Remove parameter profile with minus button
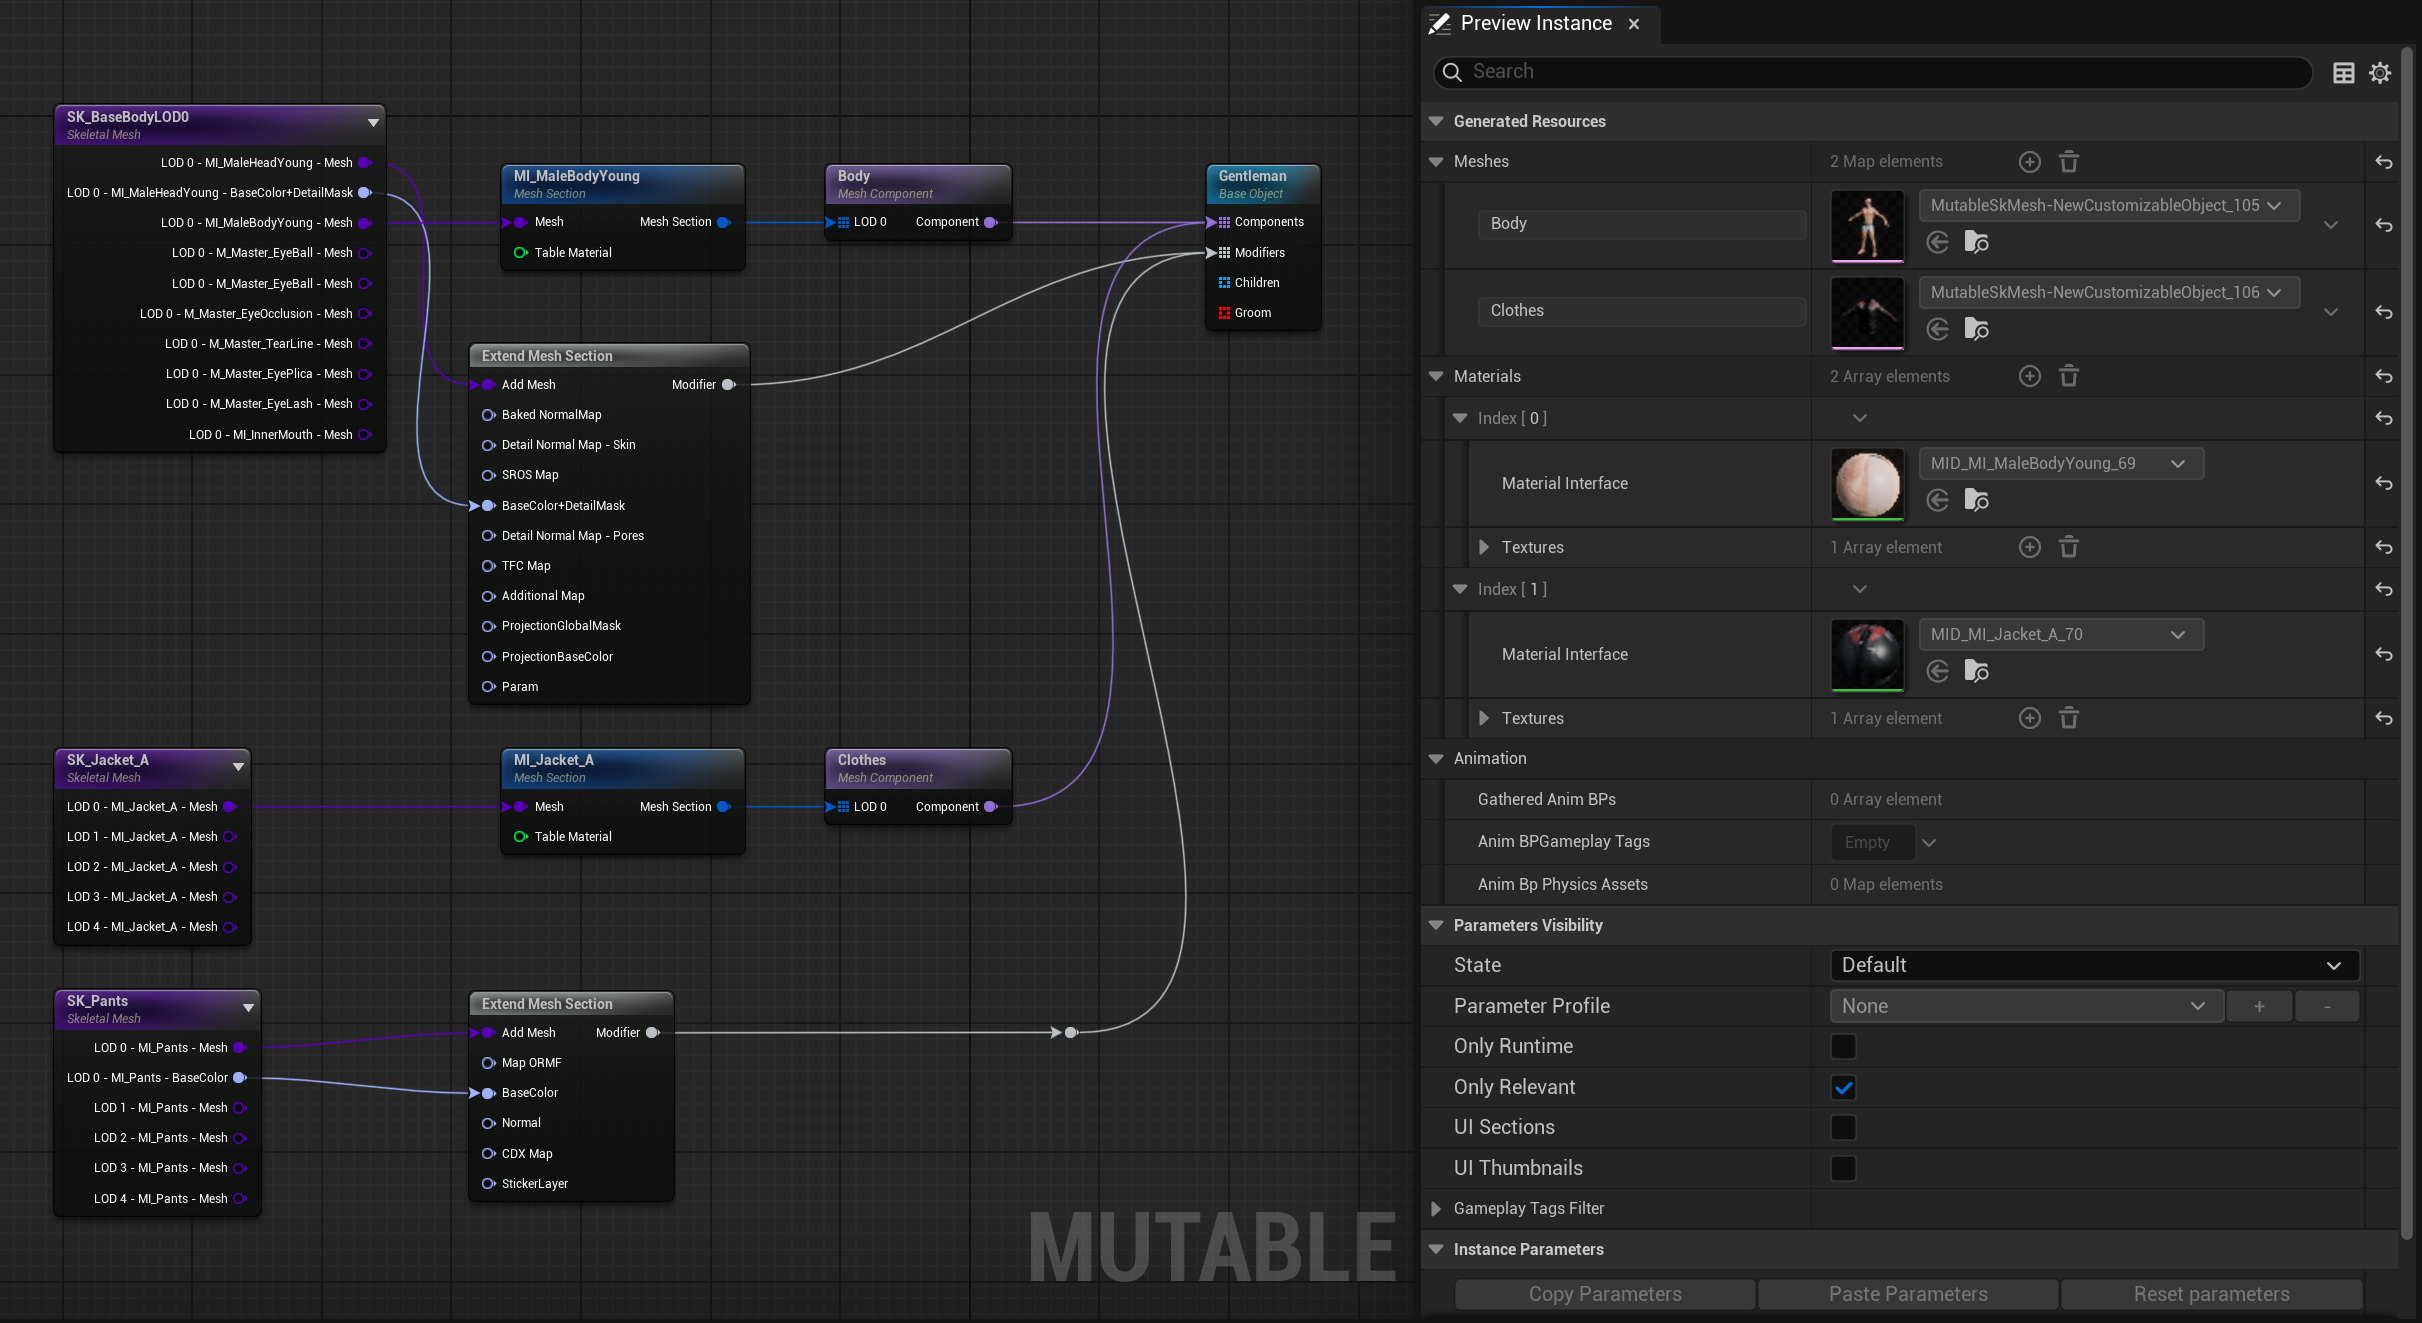This screenshot has height=1323, width=2422. click(2327, 1006)
